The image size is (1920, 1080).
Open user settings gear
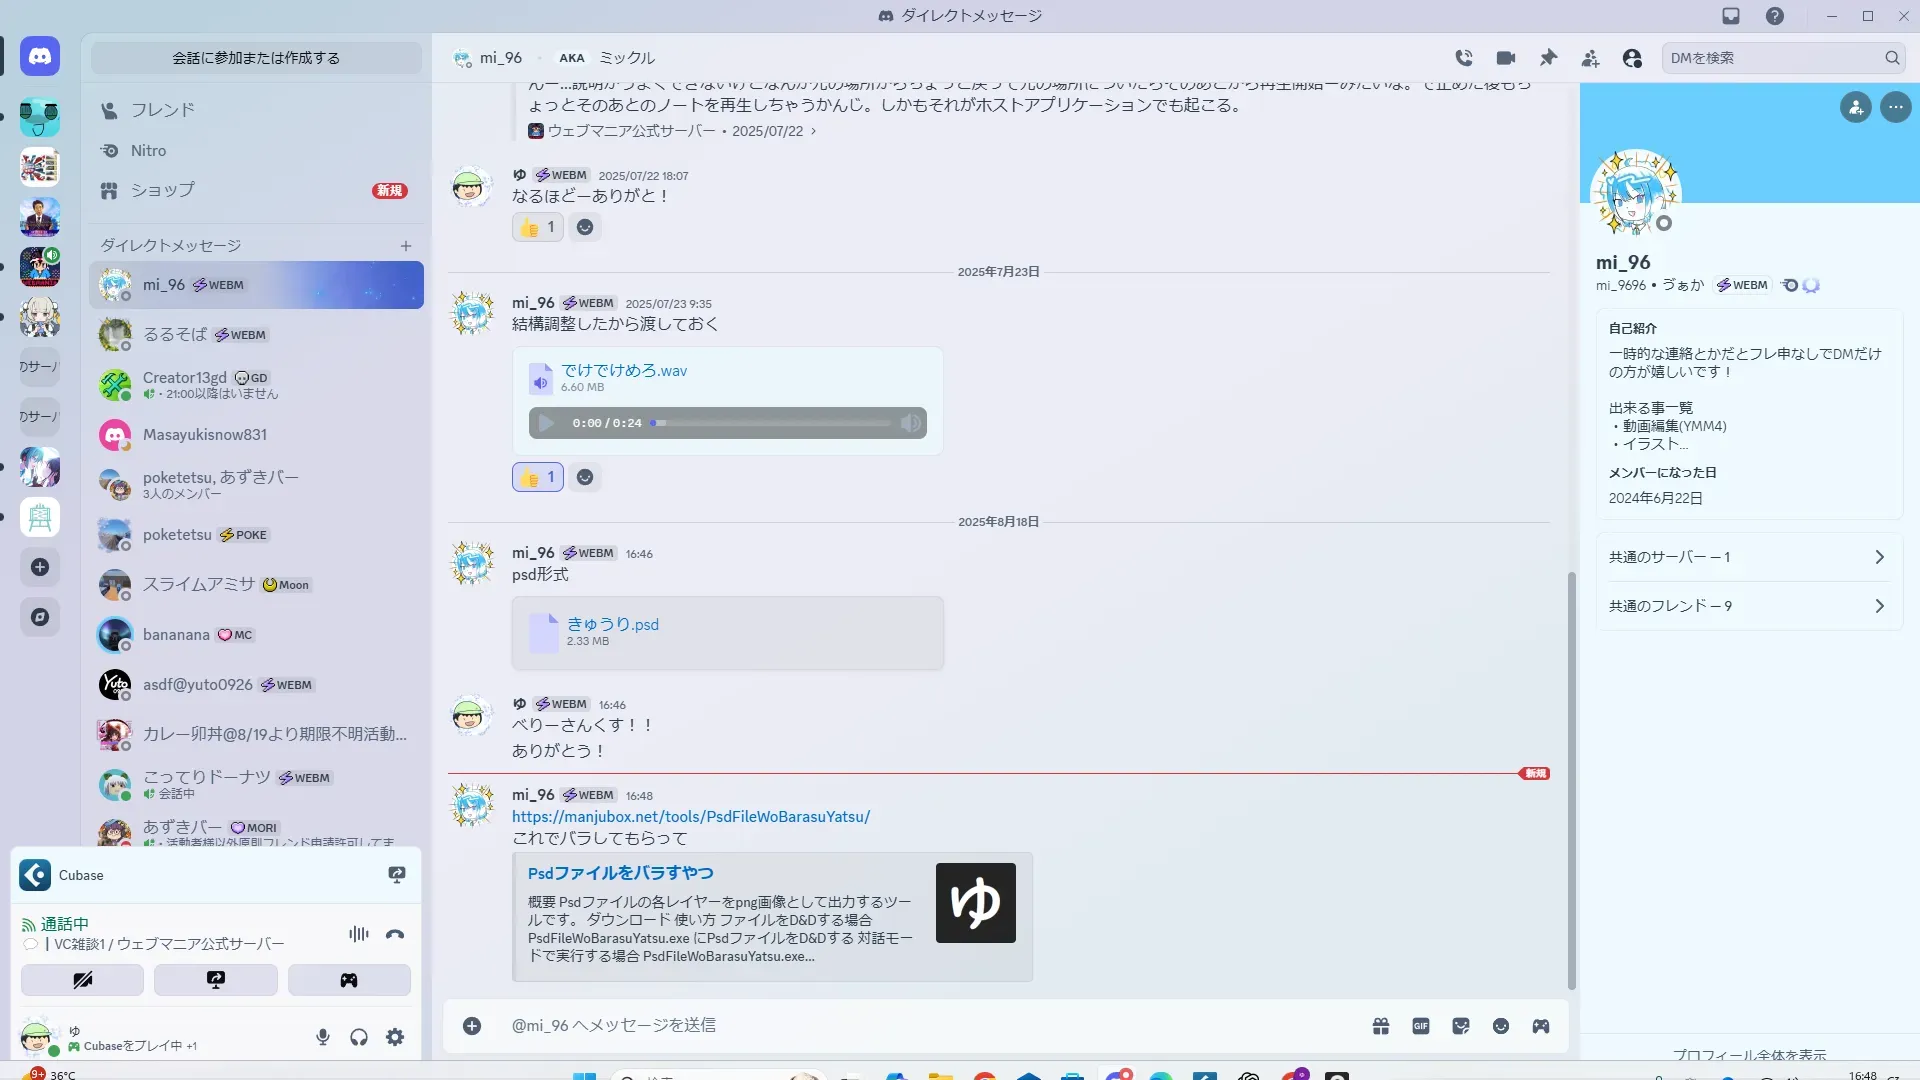pyautogui.click(x=395, y=1037)
